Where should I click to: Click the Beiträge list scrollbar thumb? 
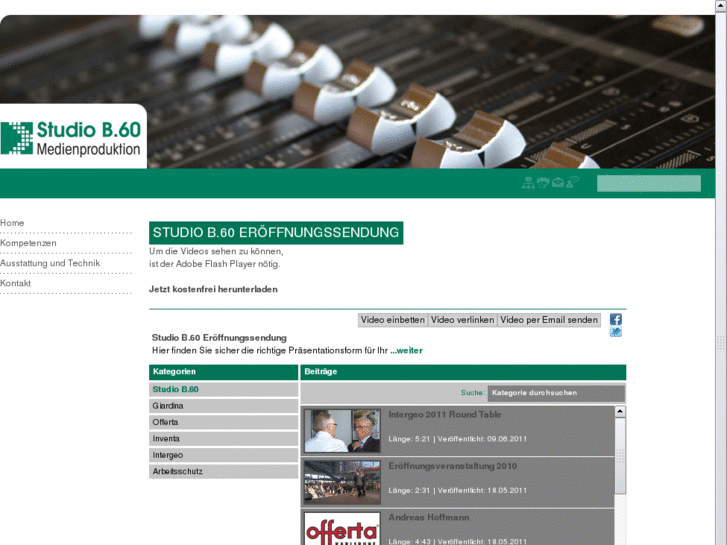(x=620, y=455)
